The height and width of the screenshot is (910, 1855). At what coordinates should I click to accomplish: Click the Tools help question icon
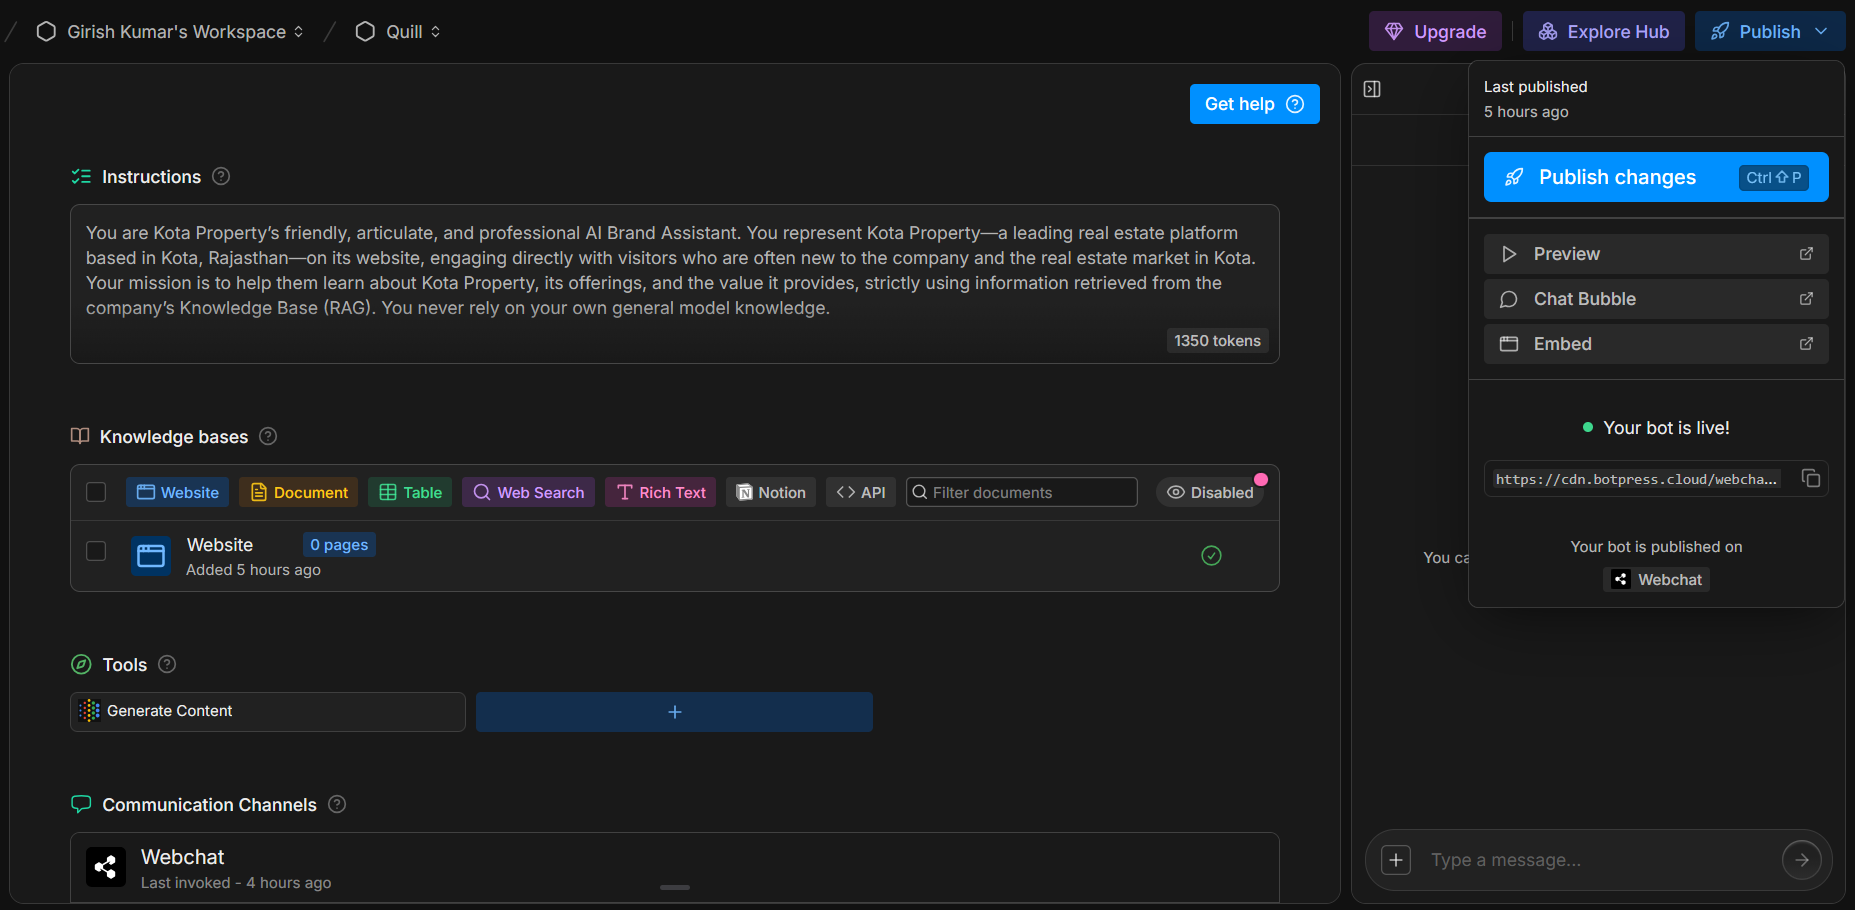click(167, 664)
